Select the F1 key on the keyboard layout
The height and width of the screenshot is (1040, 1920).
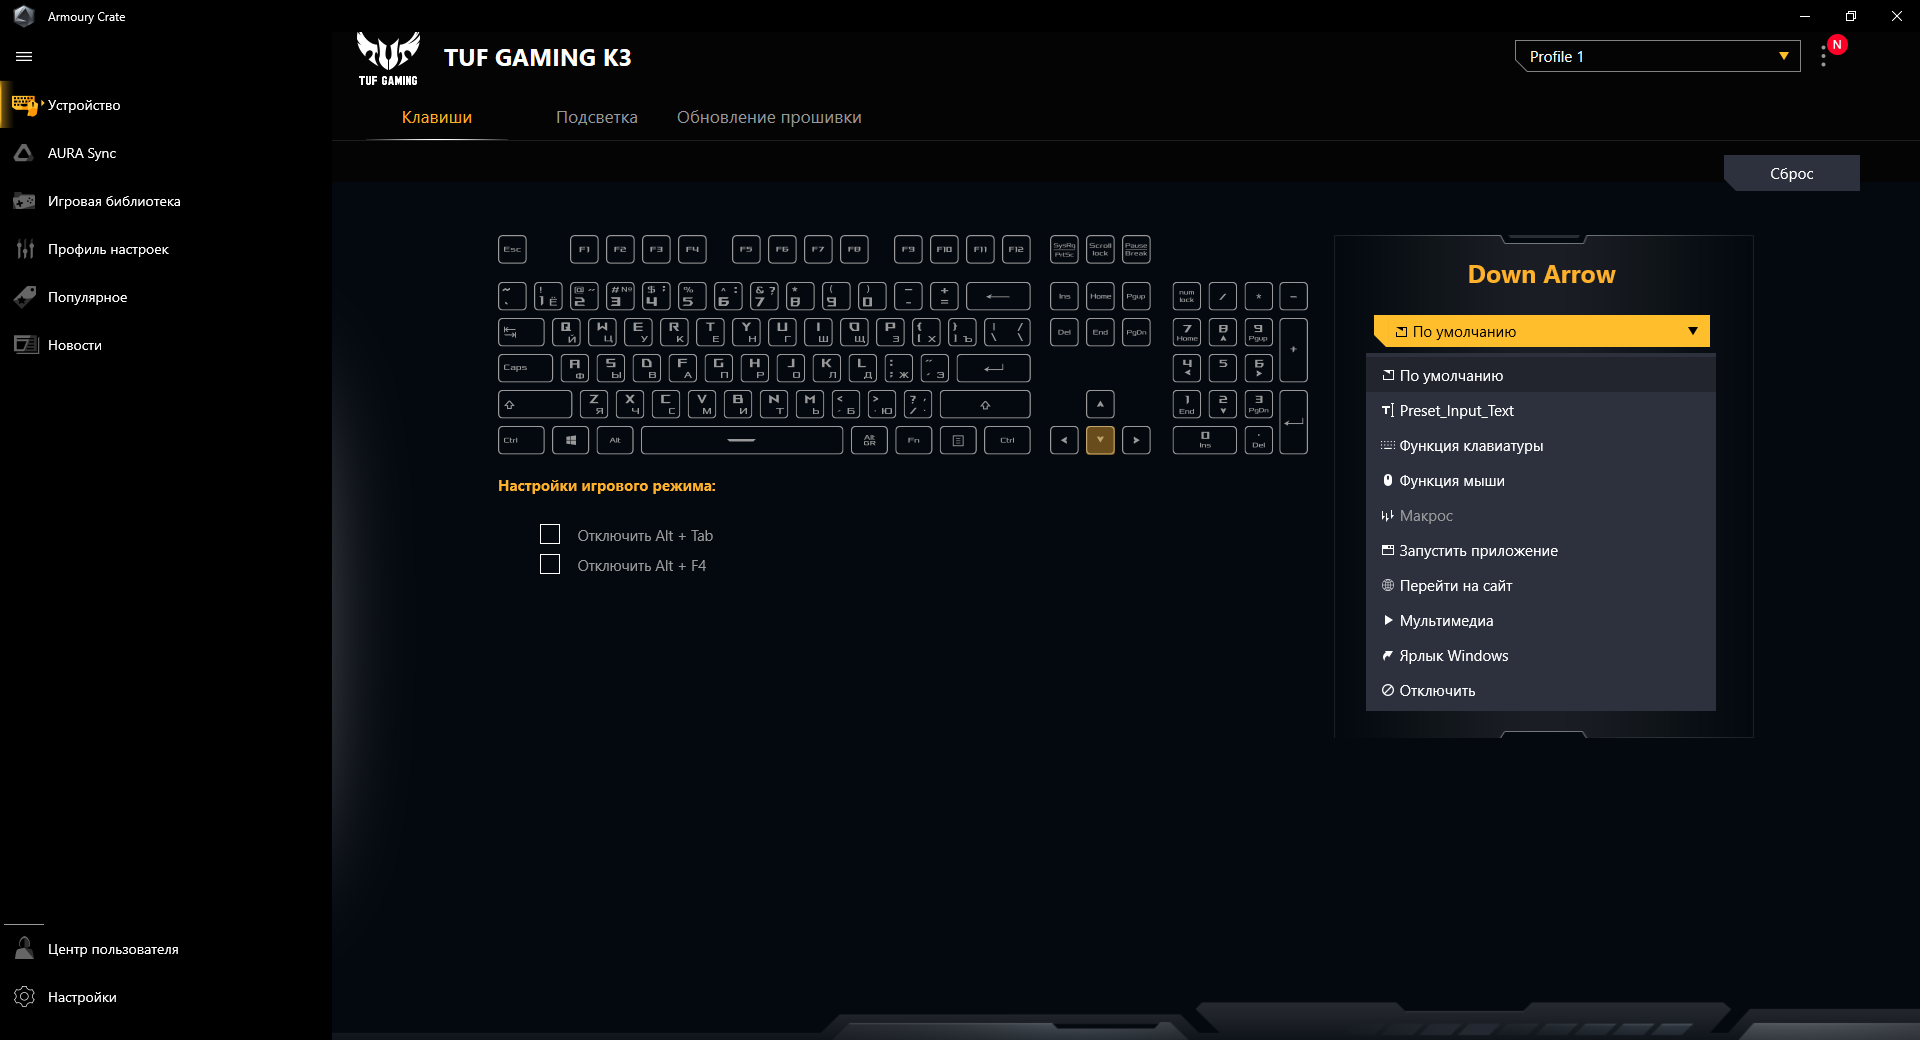pyautogui.click(x=584, y=249)
